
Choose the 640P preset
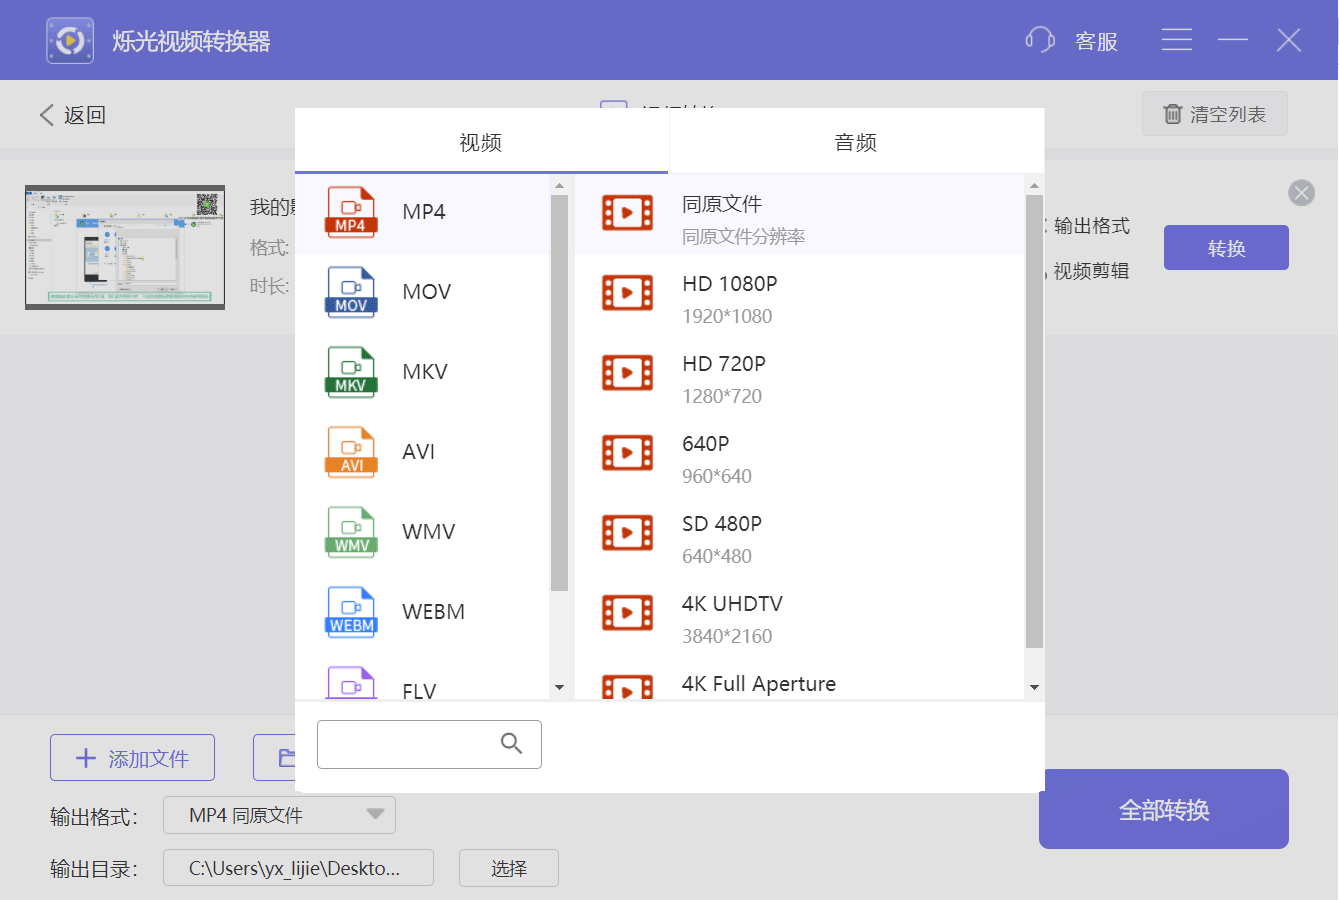click(800, 454)
